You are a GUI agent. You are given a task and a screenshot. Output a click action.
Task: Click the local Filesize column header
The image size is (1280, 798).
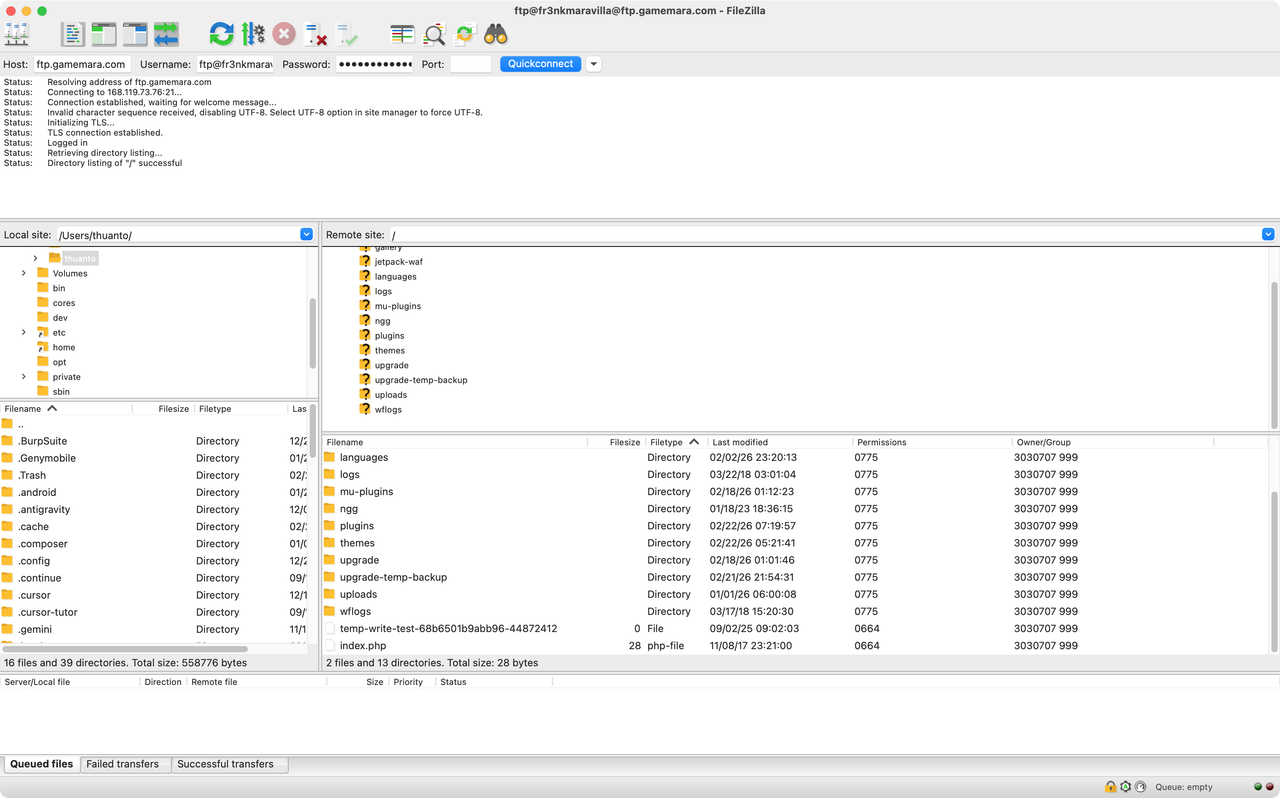[163, 409]
